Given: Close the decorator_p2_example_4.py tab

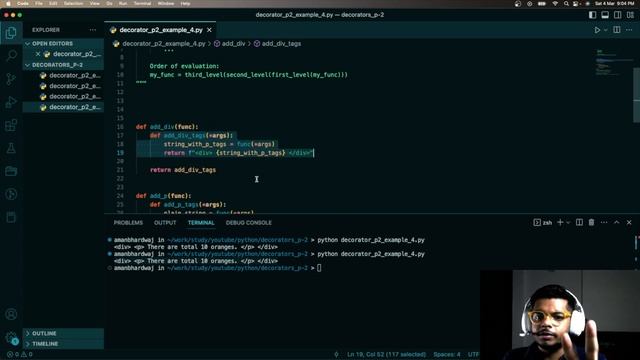Looking at the screenshot, I should 209,30.
